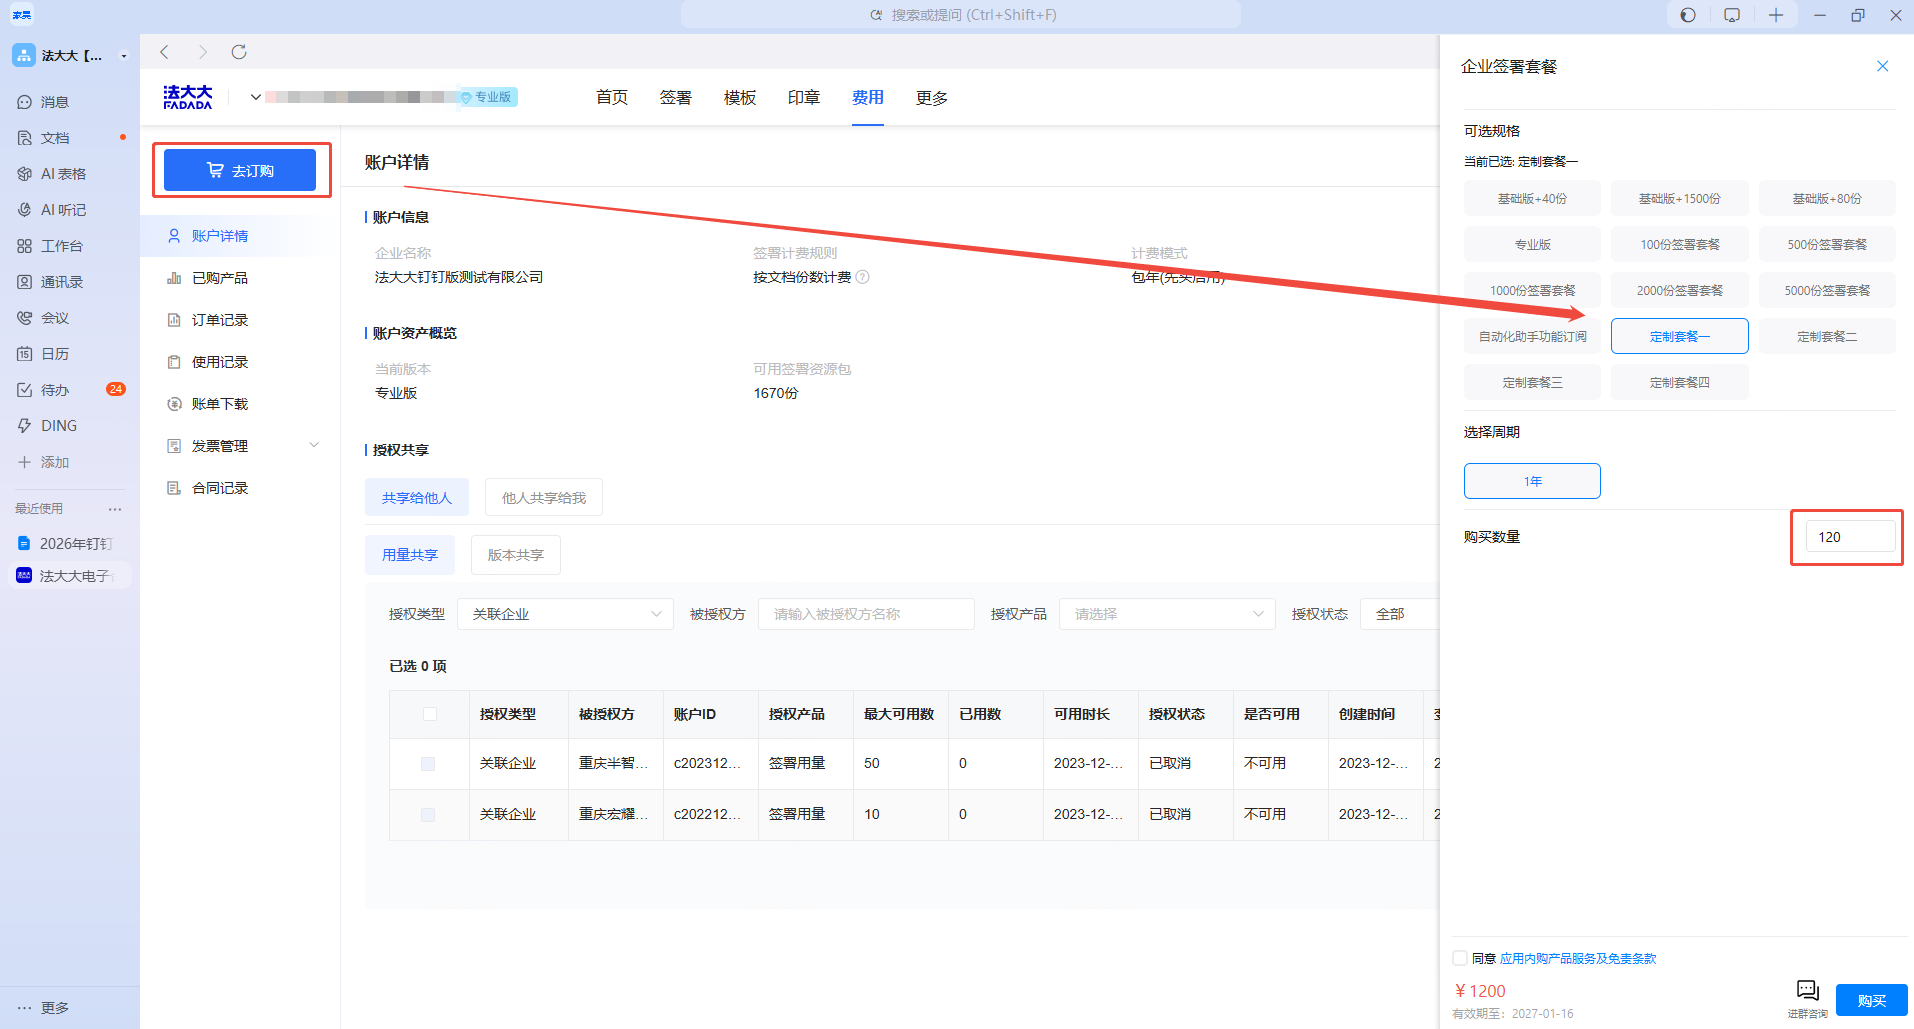Switch to the 印章 tab

pos(804,98)
